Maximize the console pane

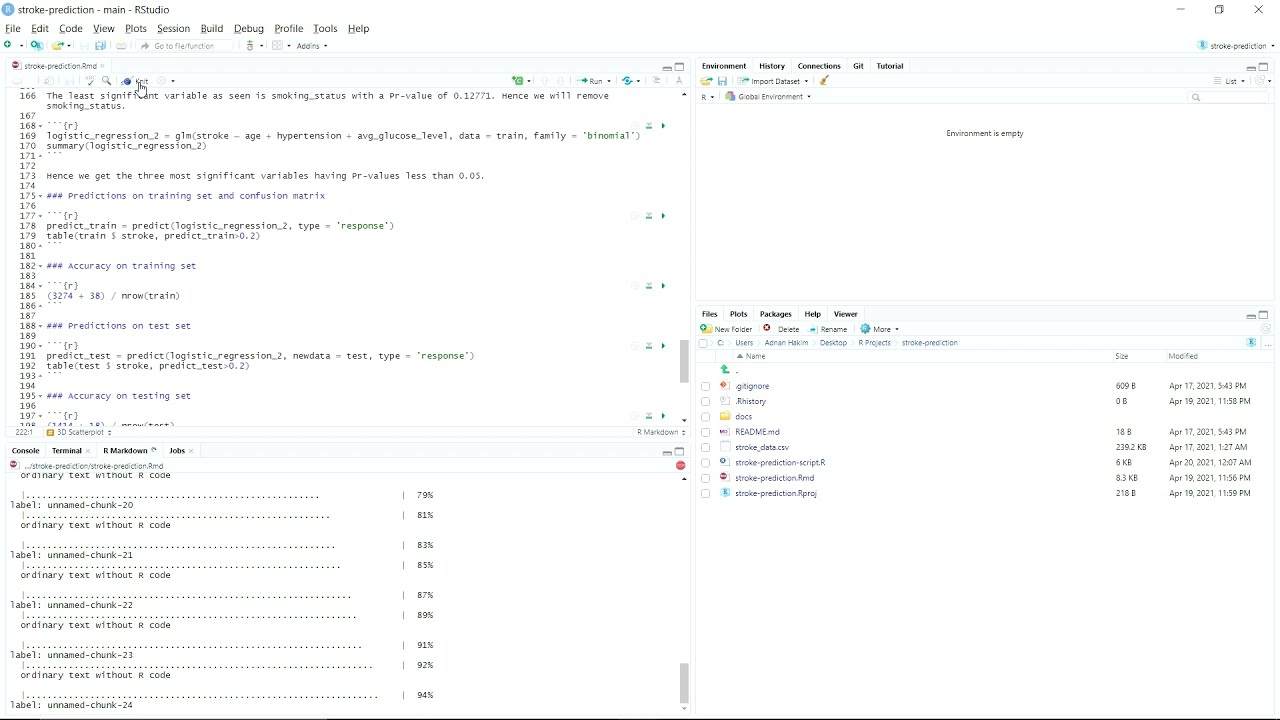[680, 452]
